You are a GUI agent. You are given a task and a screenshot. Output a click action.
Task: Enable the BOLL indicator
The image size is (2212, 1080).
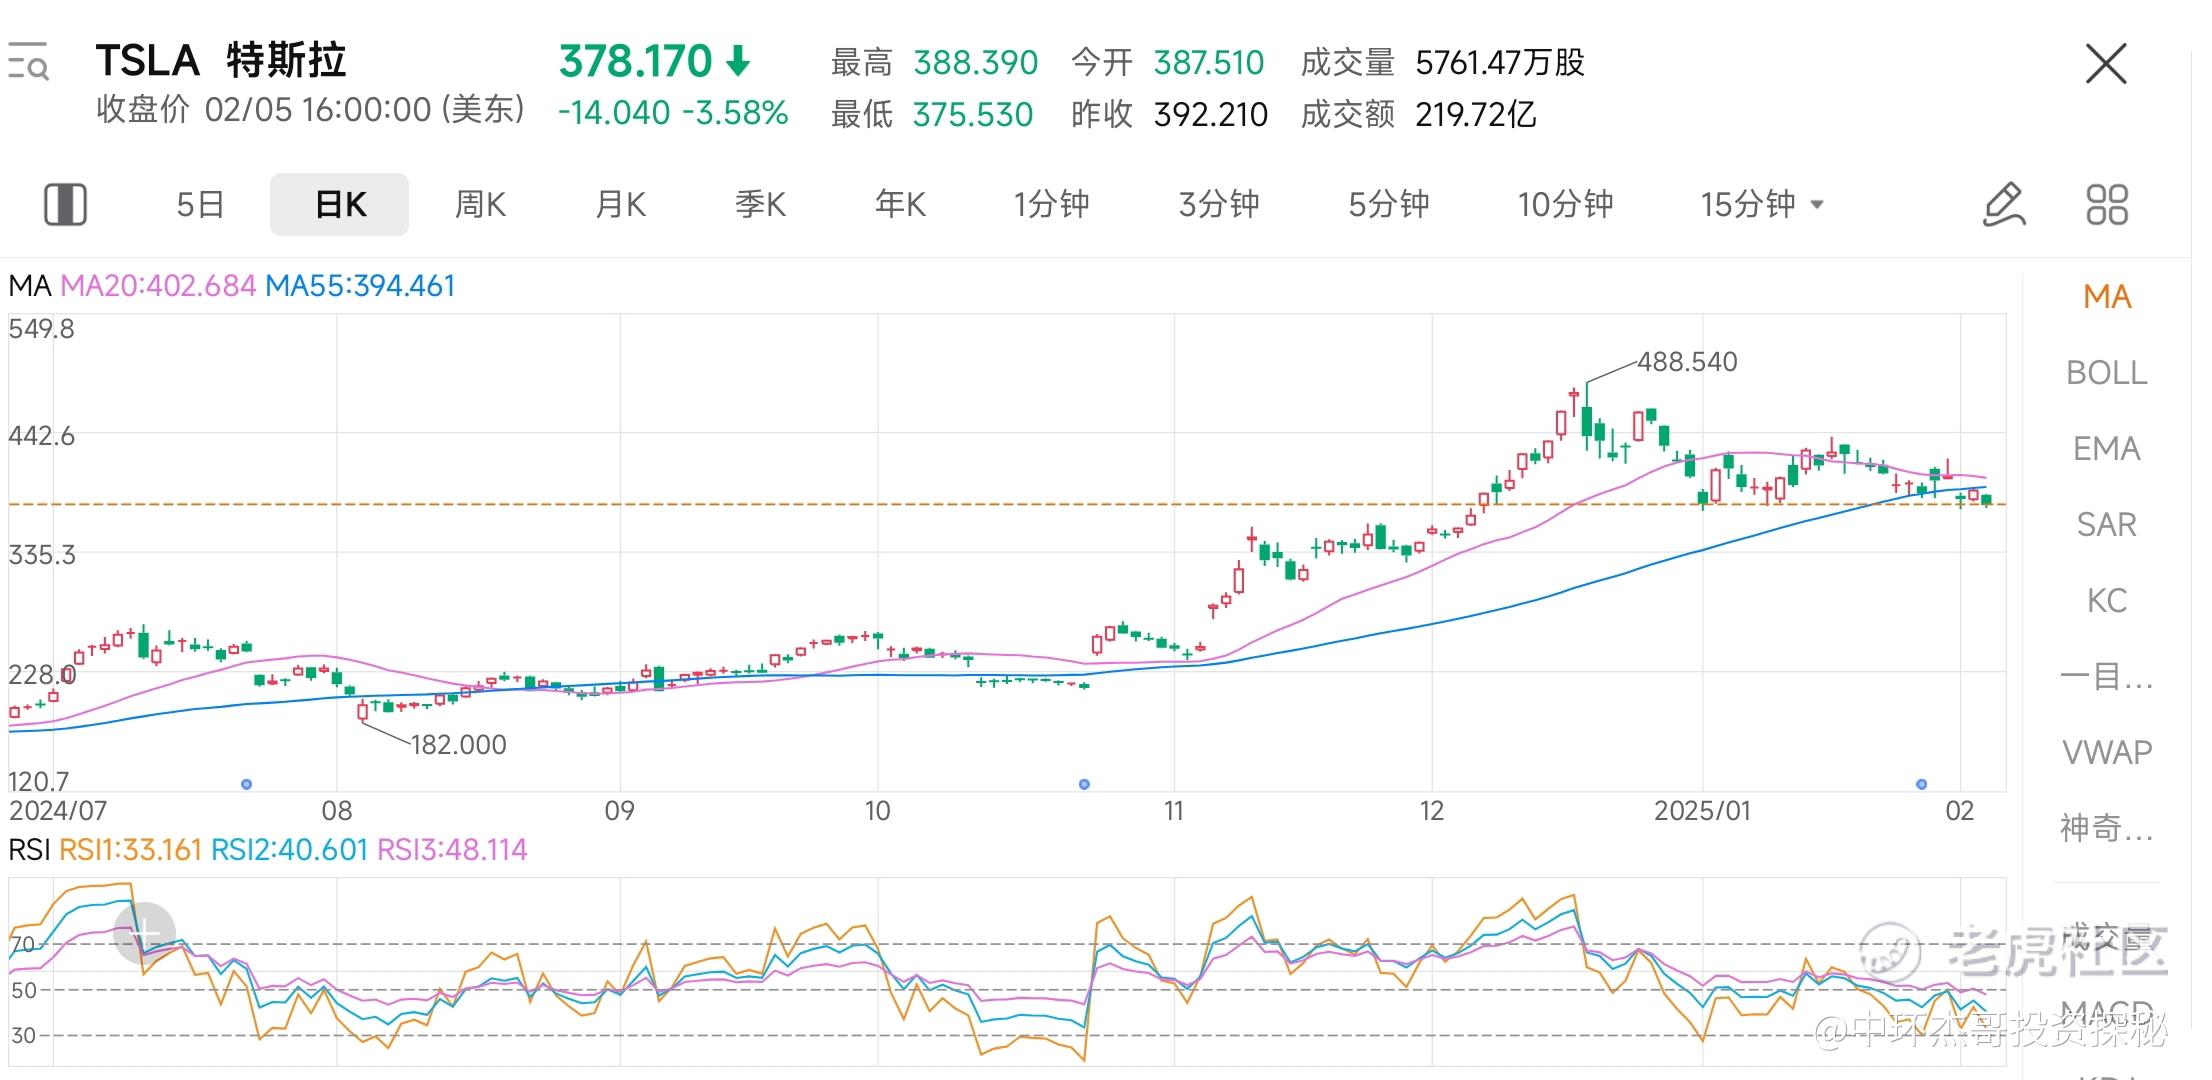pyautogui.click(x=2106, y=372)
